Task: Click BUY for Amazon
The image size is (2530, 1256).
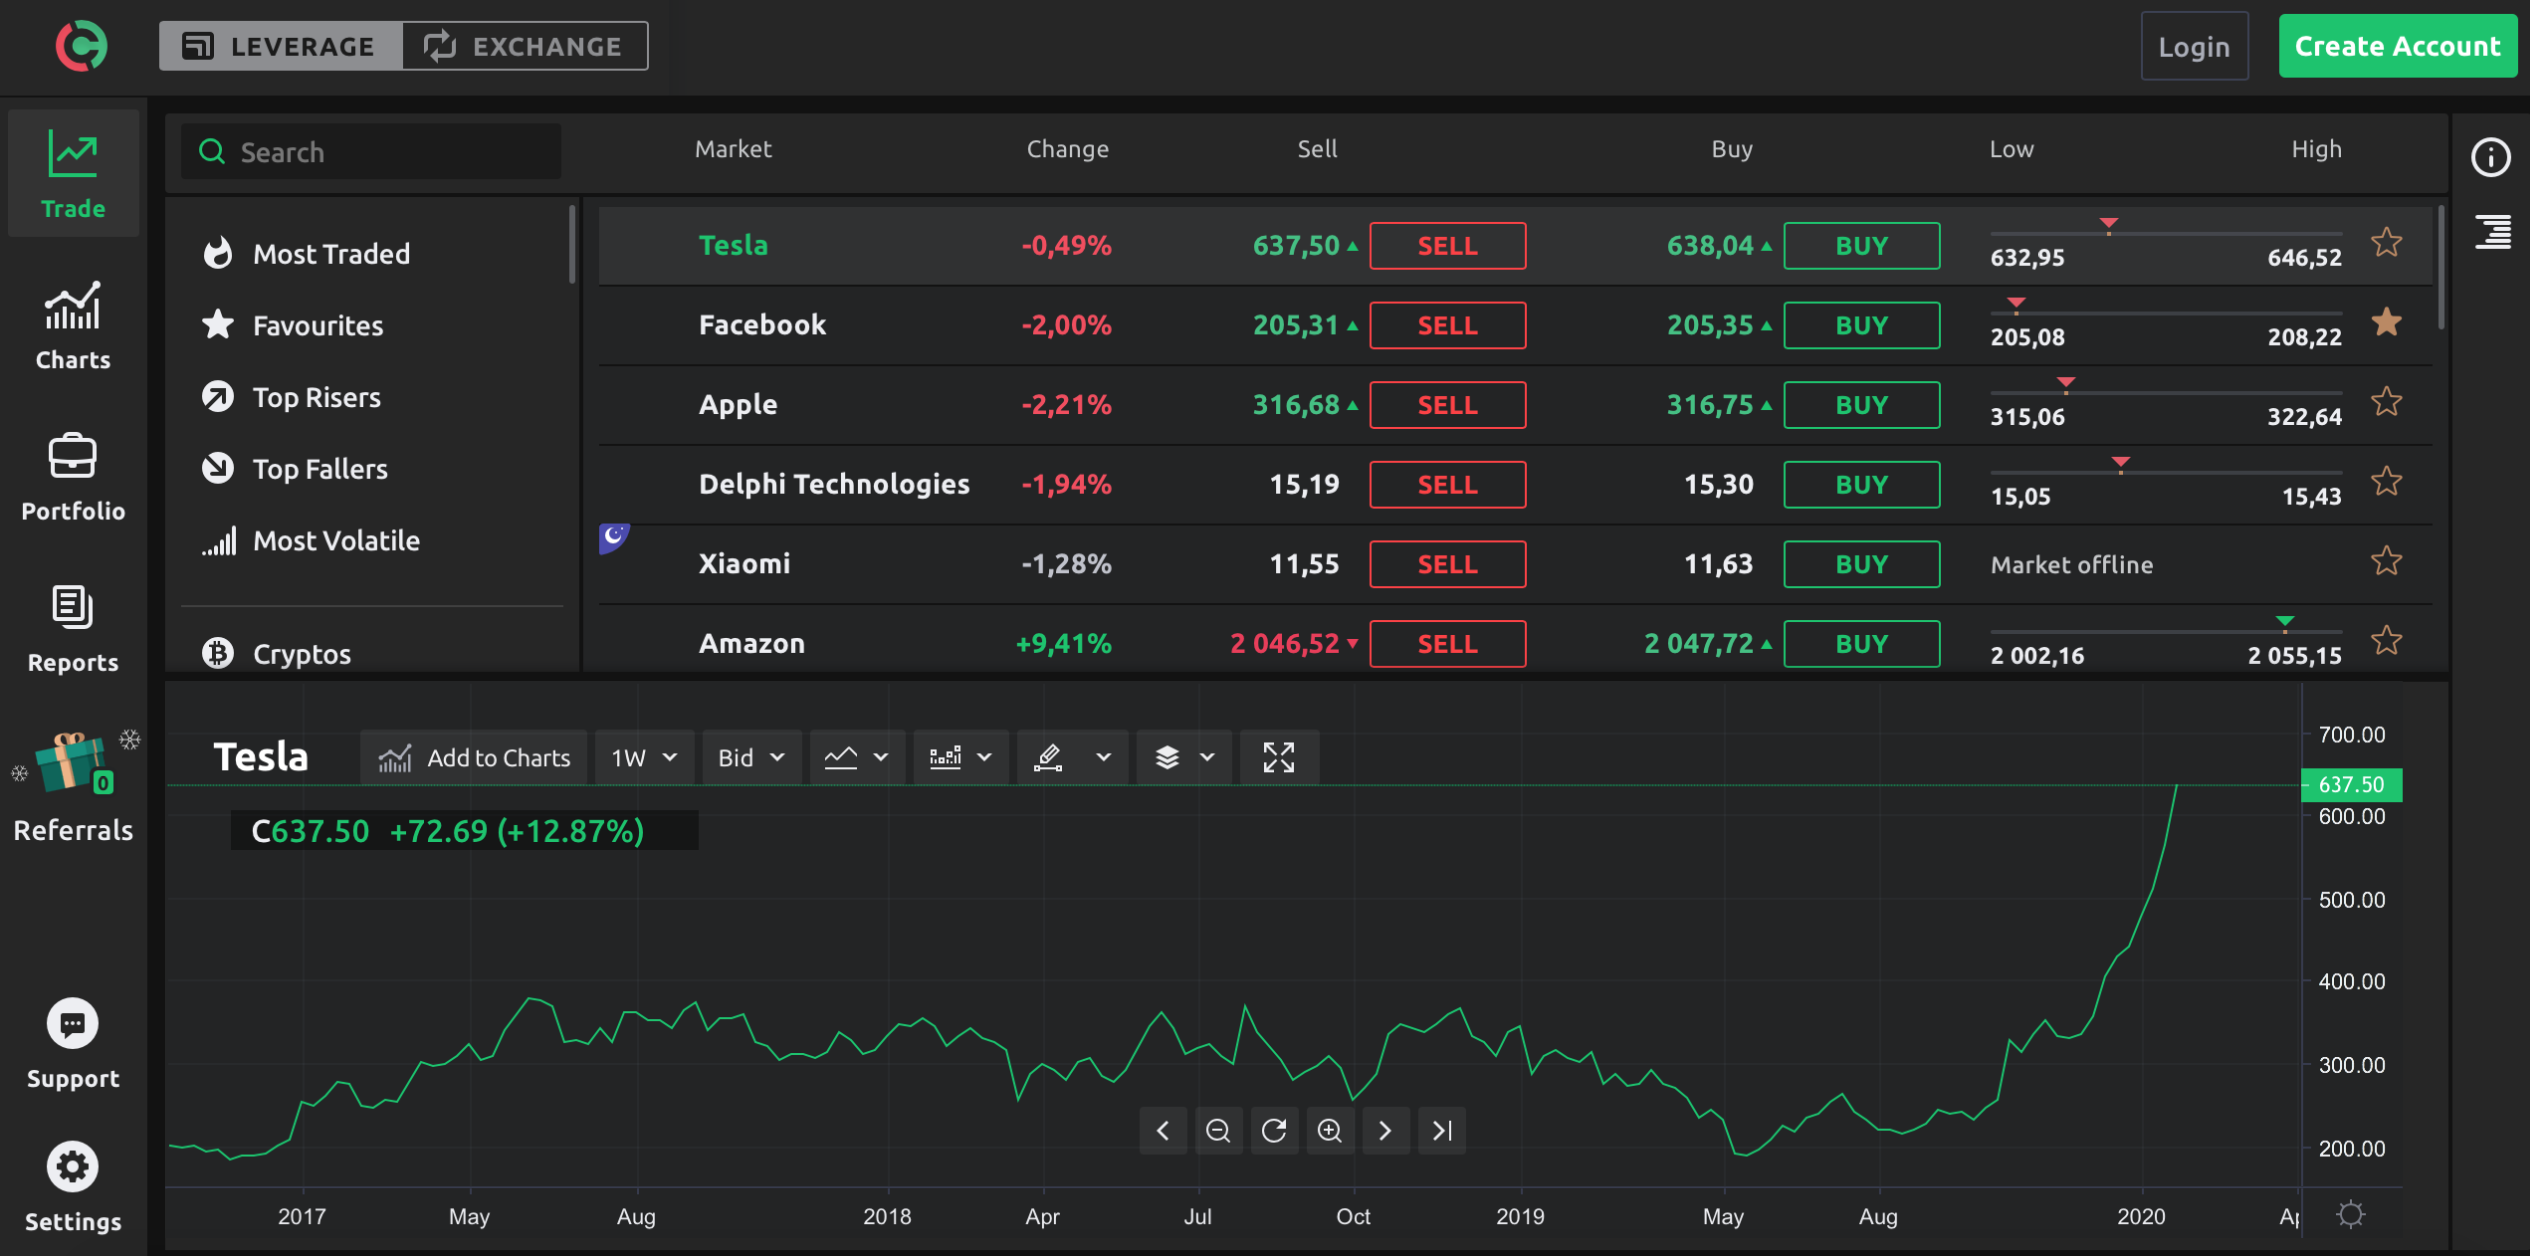Action: tap(1861, 644)
